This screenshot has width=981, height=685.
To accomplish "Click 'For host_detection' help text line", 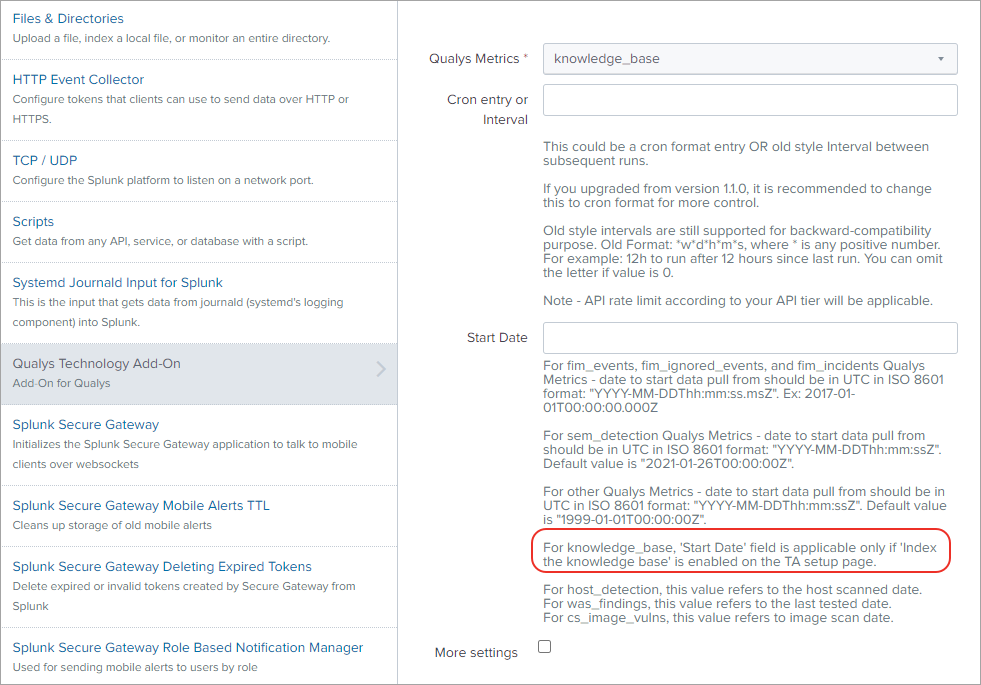I will pos(733,590).
